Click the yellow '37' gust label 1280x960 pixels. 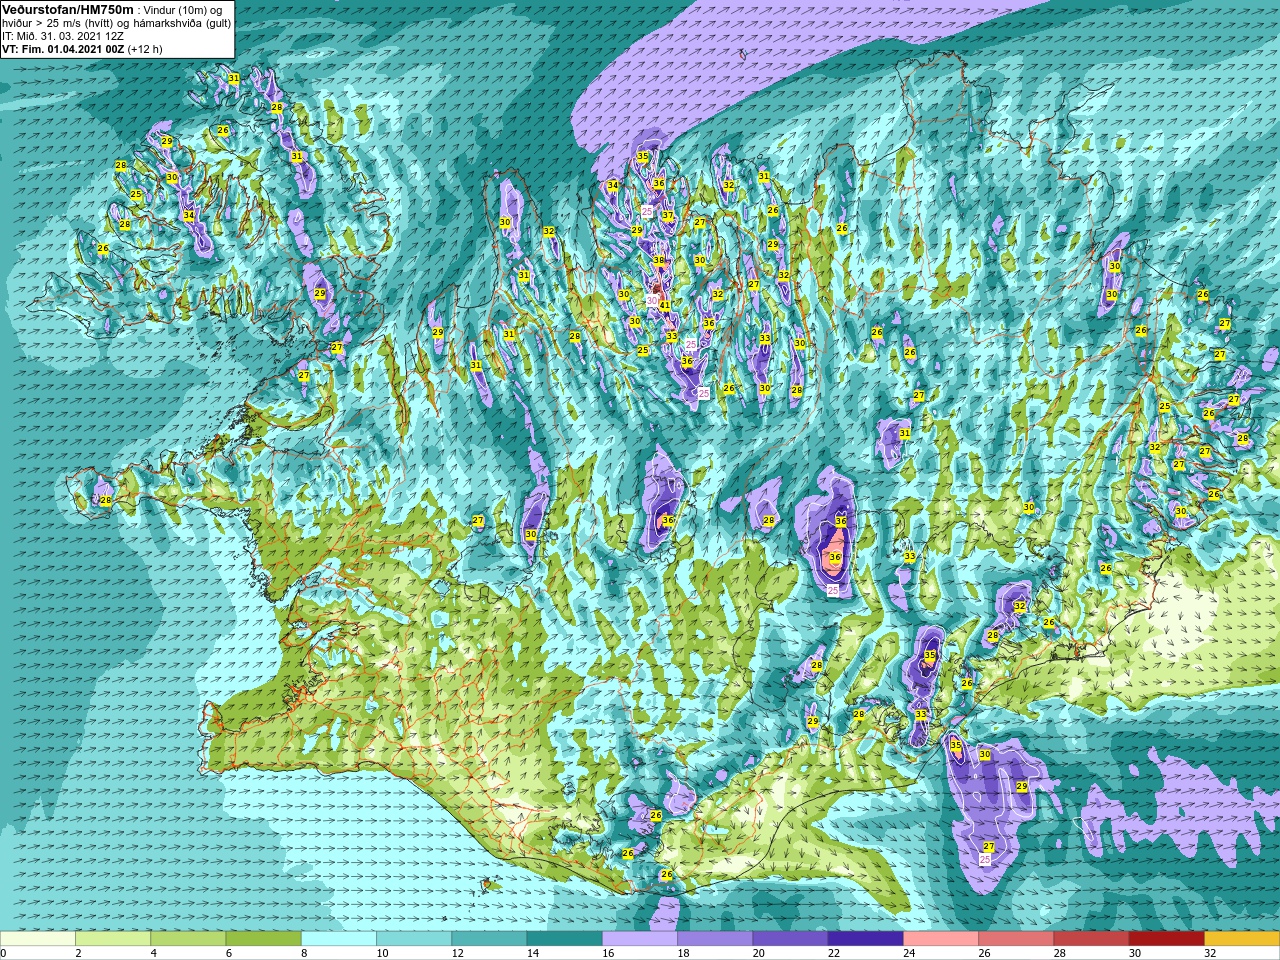pos(668,215)
